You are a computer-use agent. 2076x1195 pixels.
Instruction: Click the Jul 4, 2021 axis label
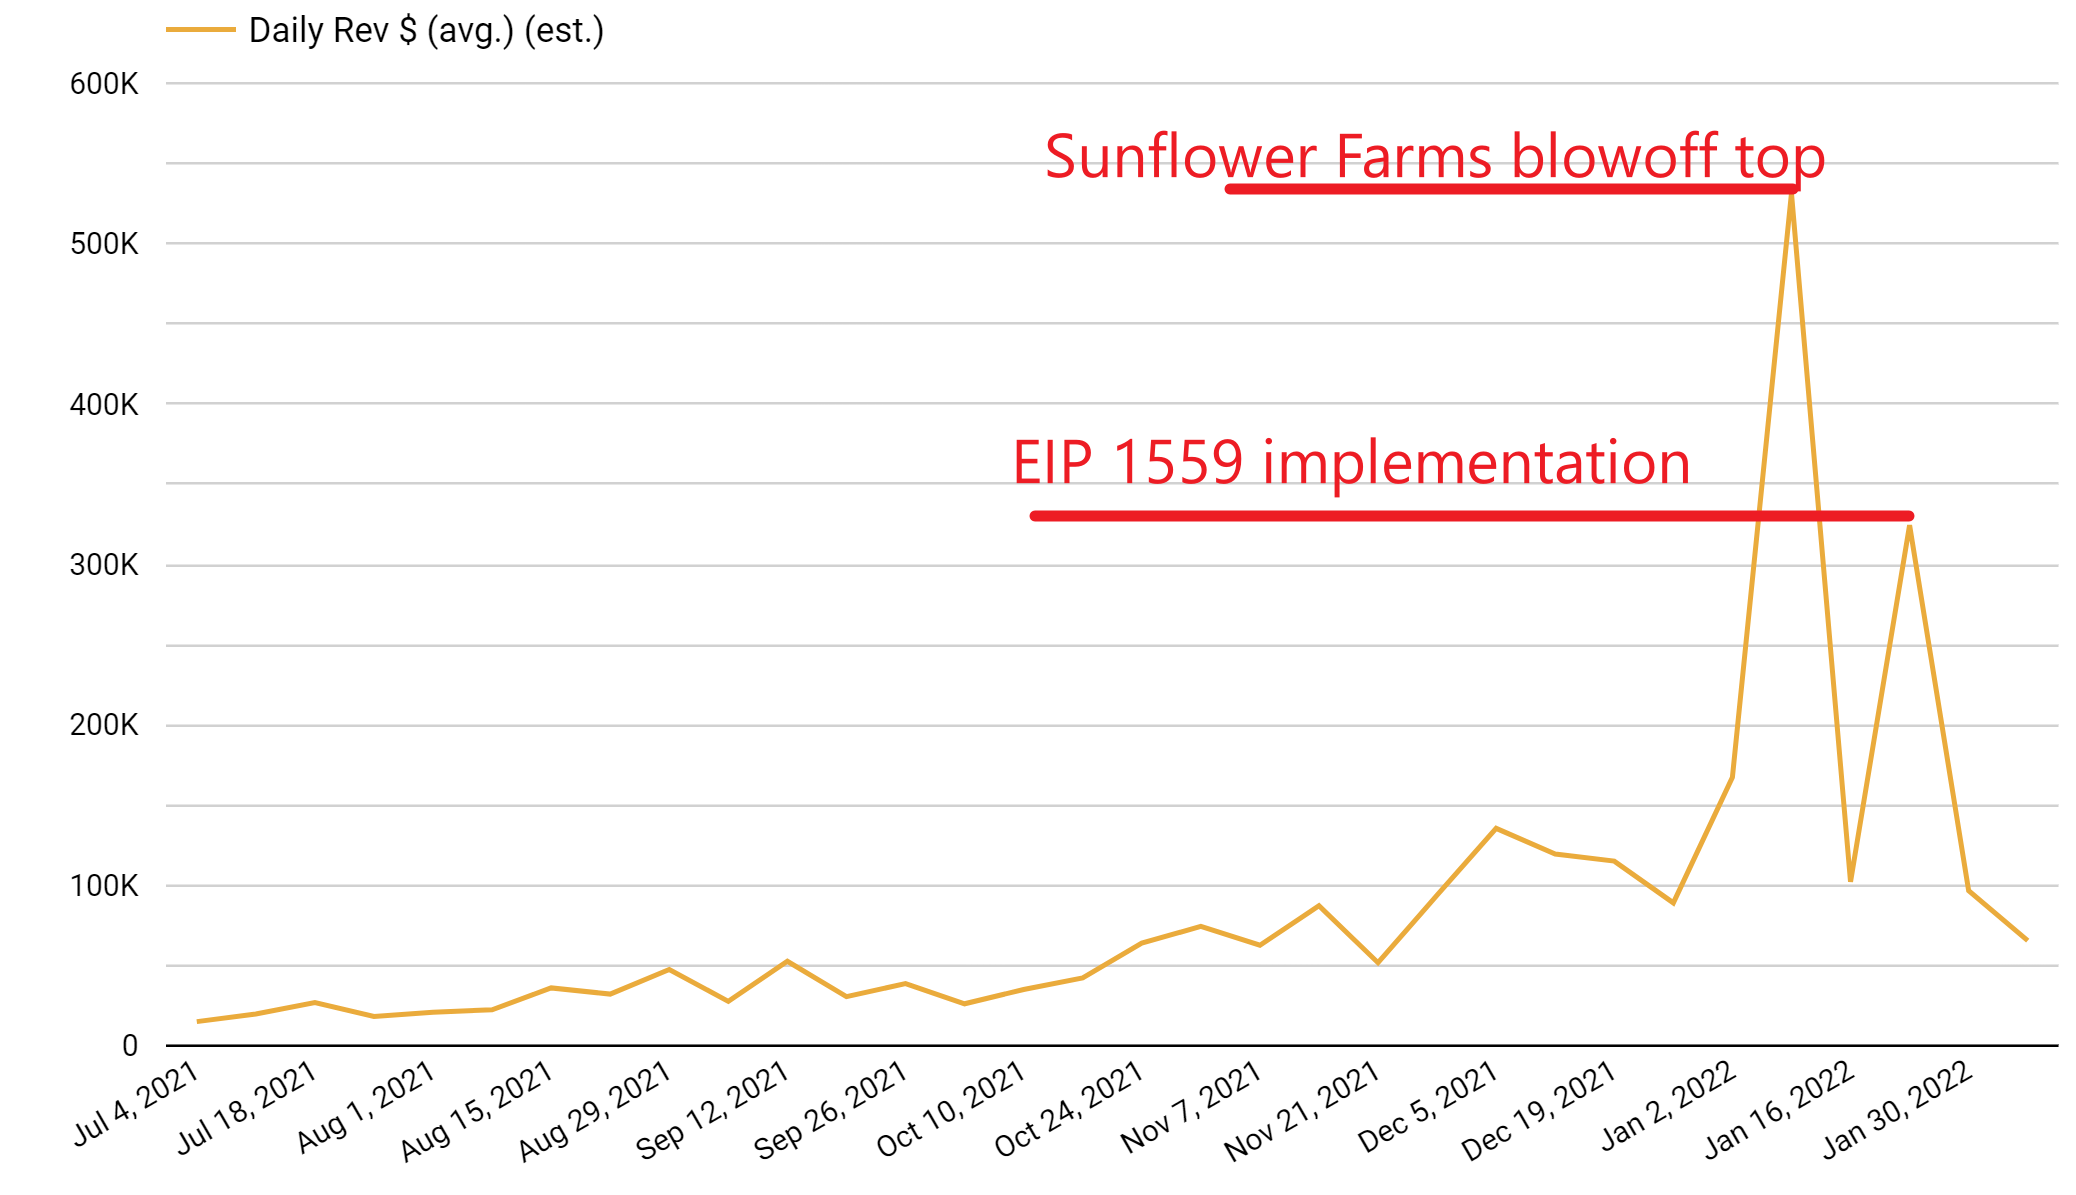click(137, 1102)
